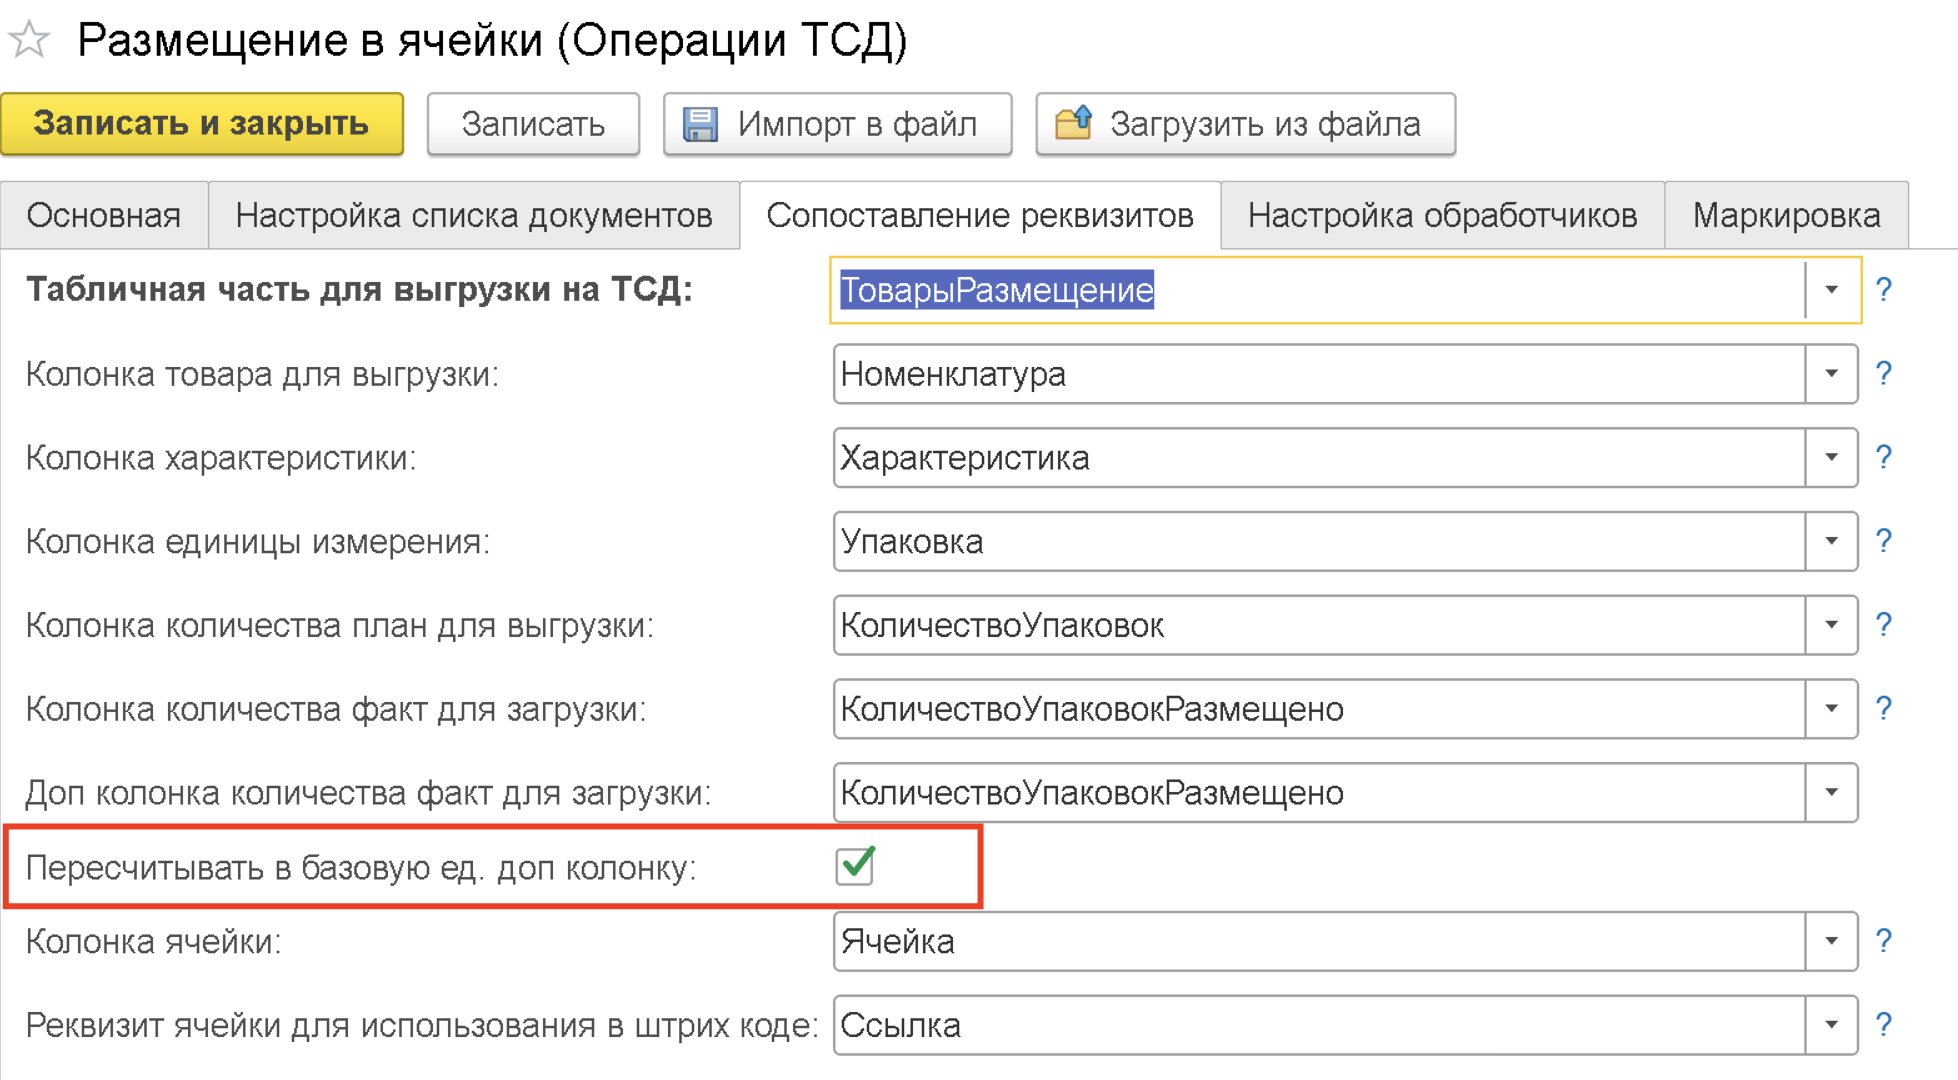Expand the 'Колонка характеристики' dropdown arrow
The image size is (1958, 1080).
pyautogui.click(x=1832, y=458)
